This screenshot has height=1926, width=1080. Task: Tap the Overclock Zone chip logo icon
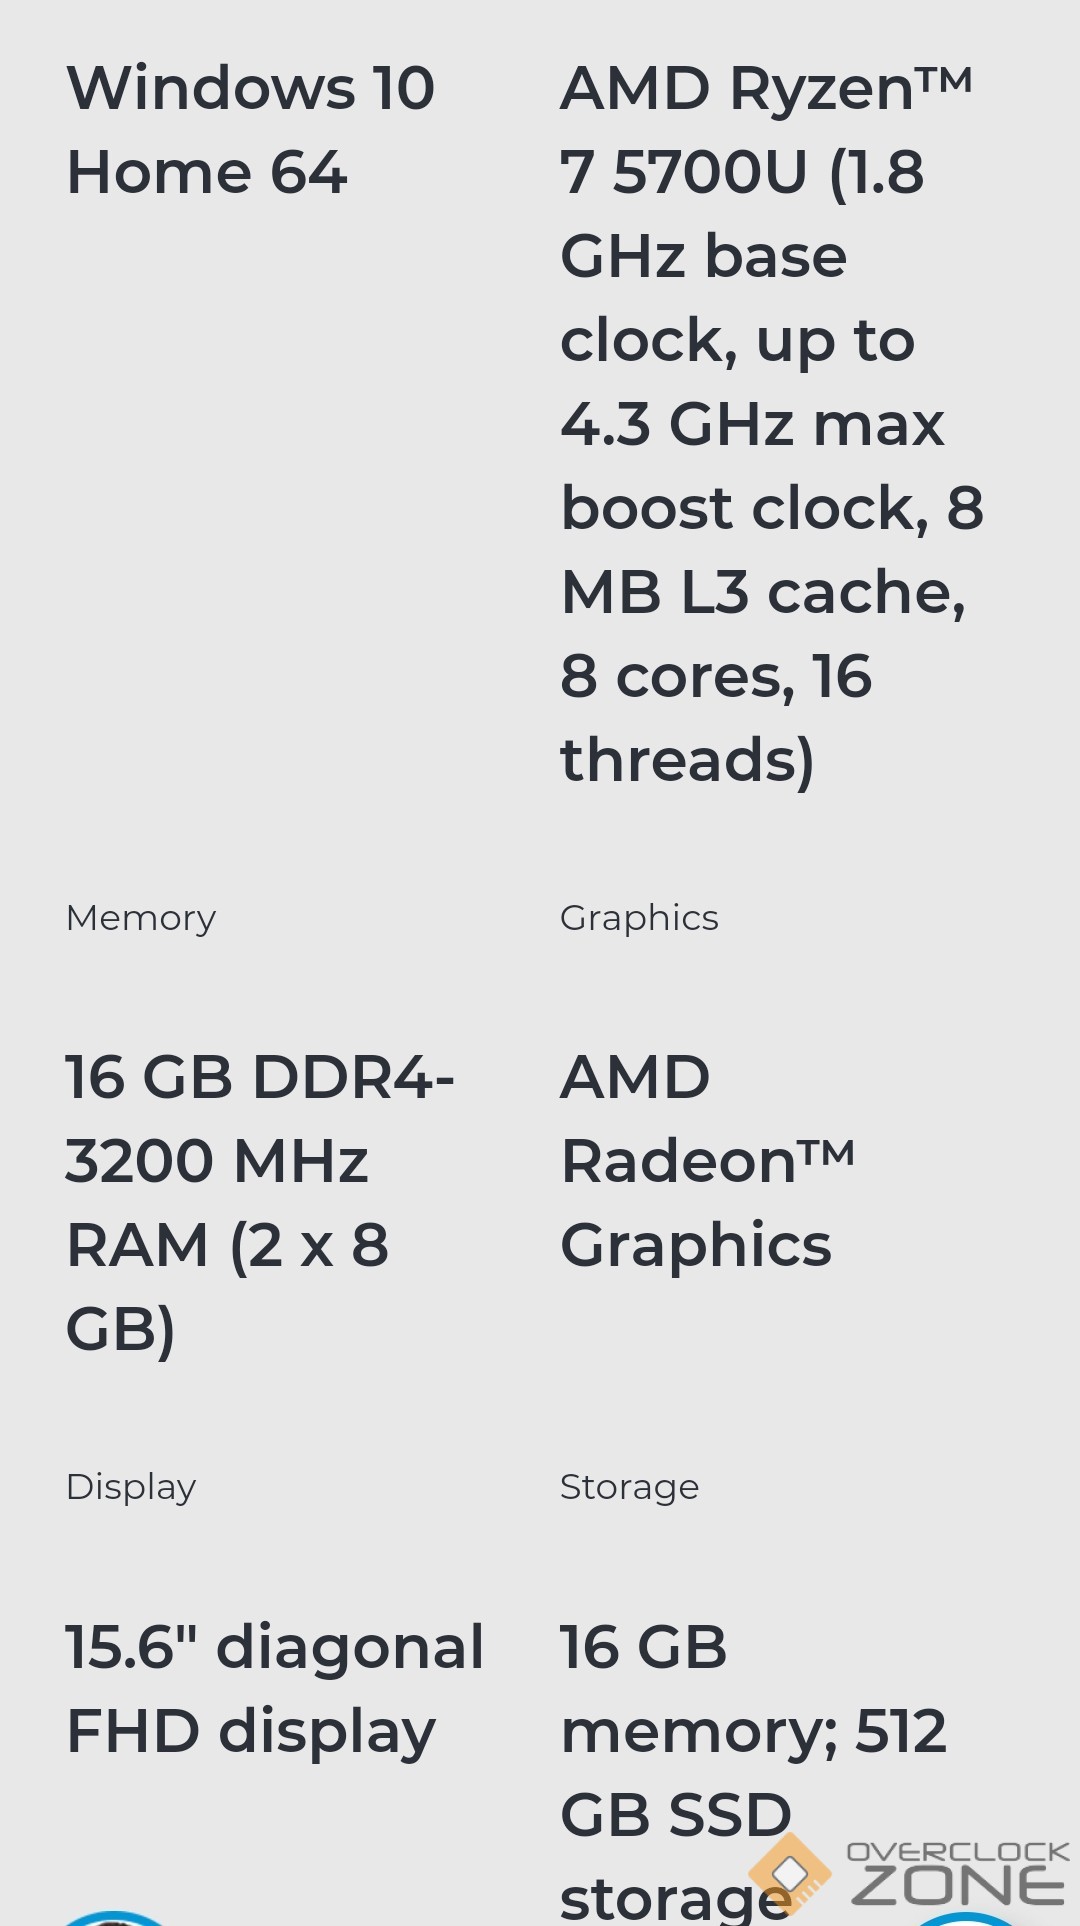tap(790, 1872)
